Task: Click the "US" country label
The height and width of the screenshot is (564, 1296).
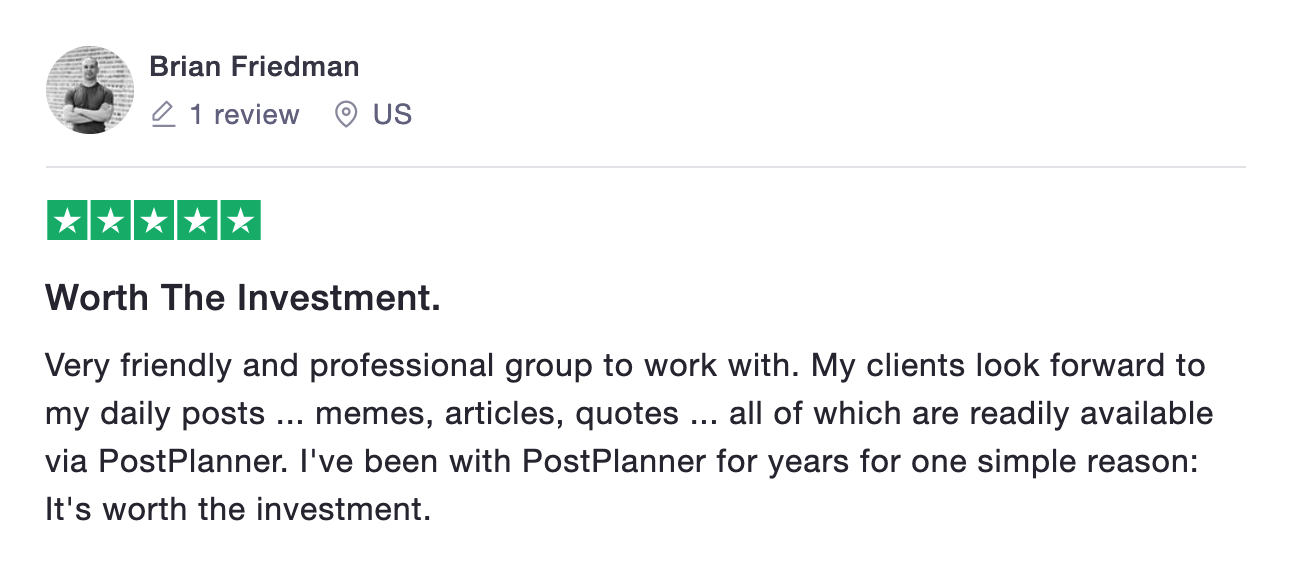Action: [392, 115]
